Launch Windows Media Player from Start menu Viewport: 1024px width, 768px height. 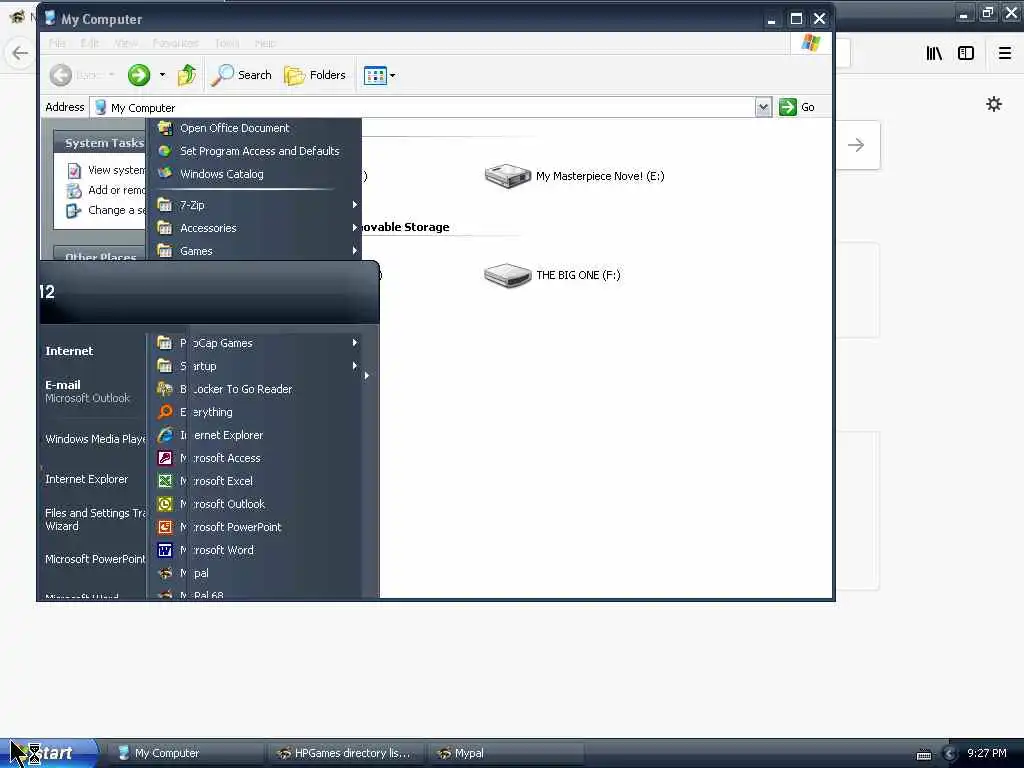(95, 439)
